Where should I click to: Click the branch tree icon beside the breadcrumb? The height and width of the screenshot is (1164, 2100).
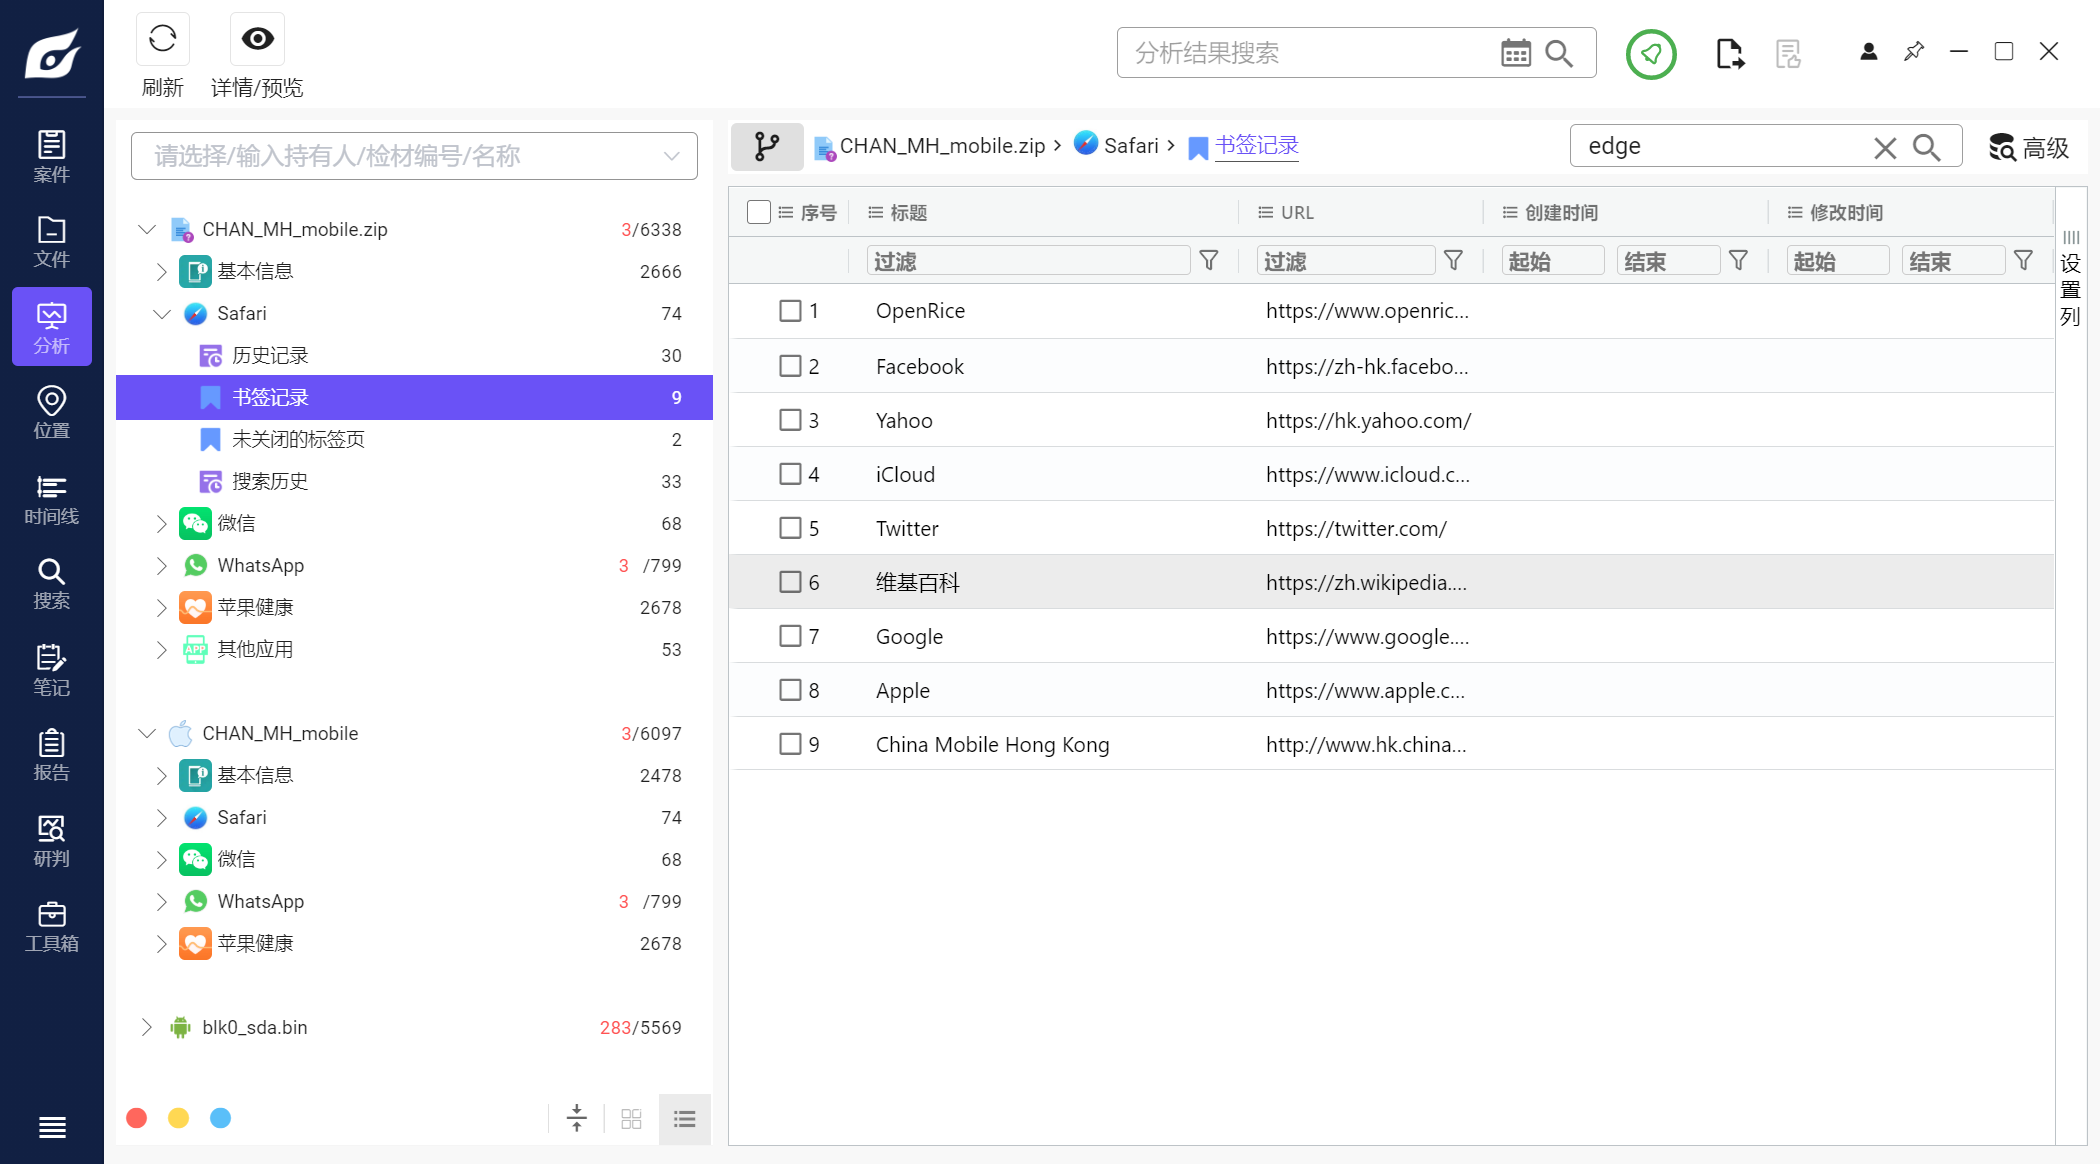(767, 147)
